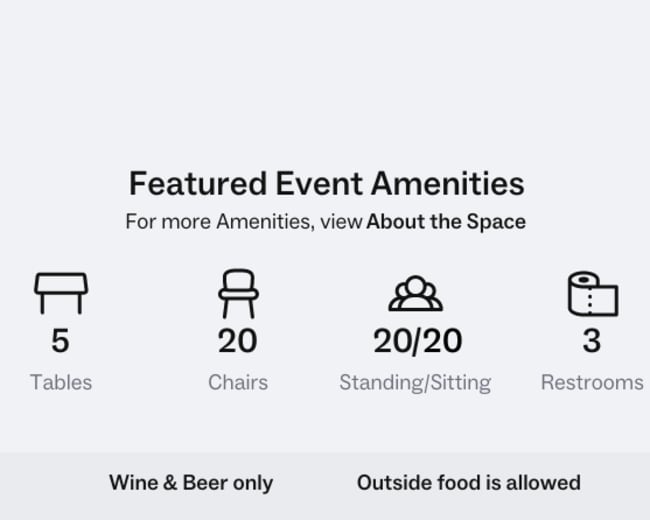Image resolution: width=650 pixels, height=520 pixels.
Task: Click the word Featured in heading
Action: (198, 183)
